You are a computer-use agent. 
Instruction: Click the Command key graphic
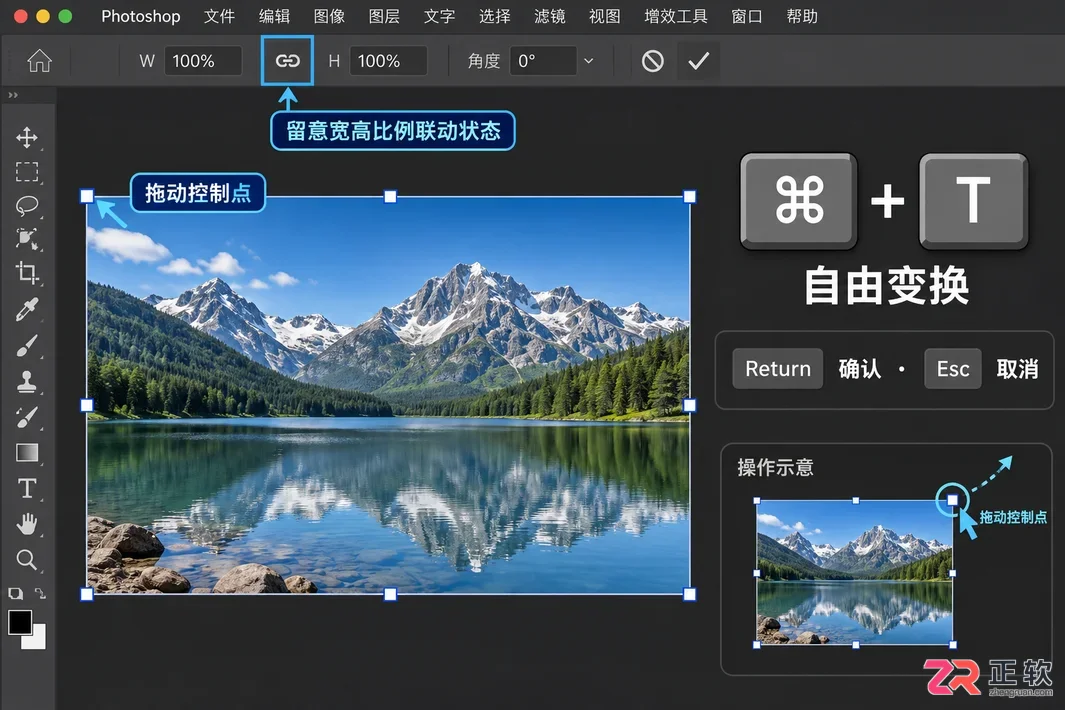799,200
